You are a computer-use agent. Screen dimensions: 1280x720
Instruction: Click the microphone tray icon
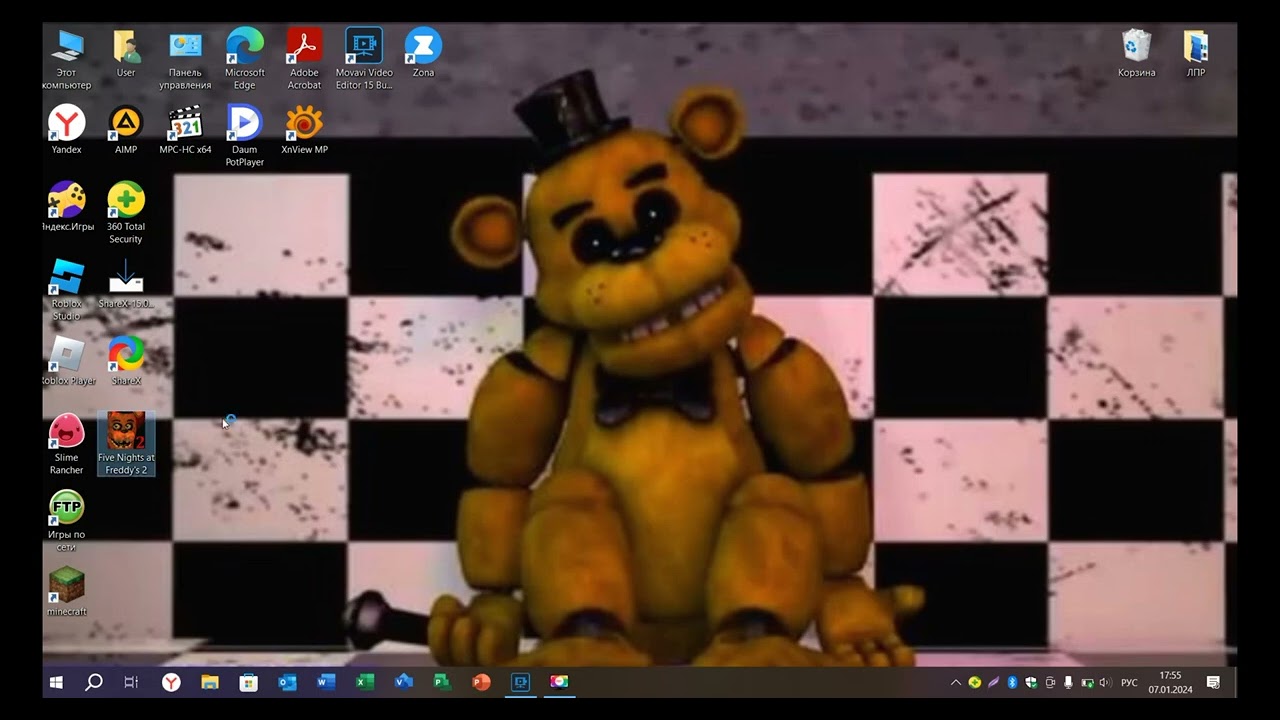[1068, 683]
